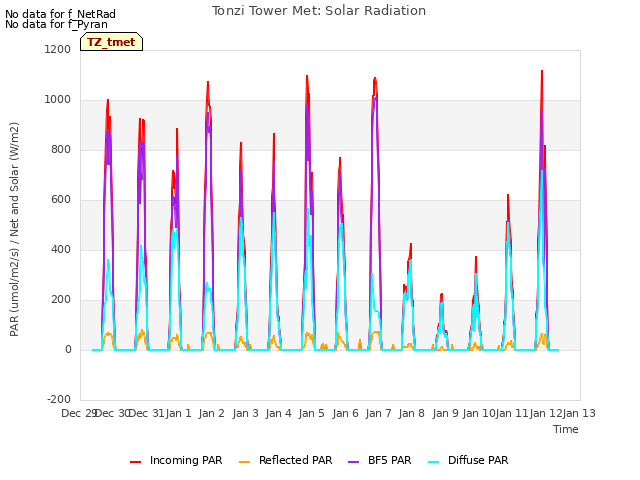640x480 pixels.
Task: Click the Jan 9 x-axis date label
Action: click(445, 413)
